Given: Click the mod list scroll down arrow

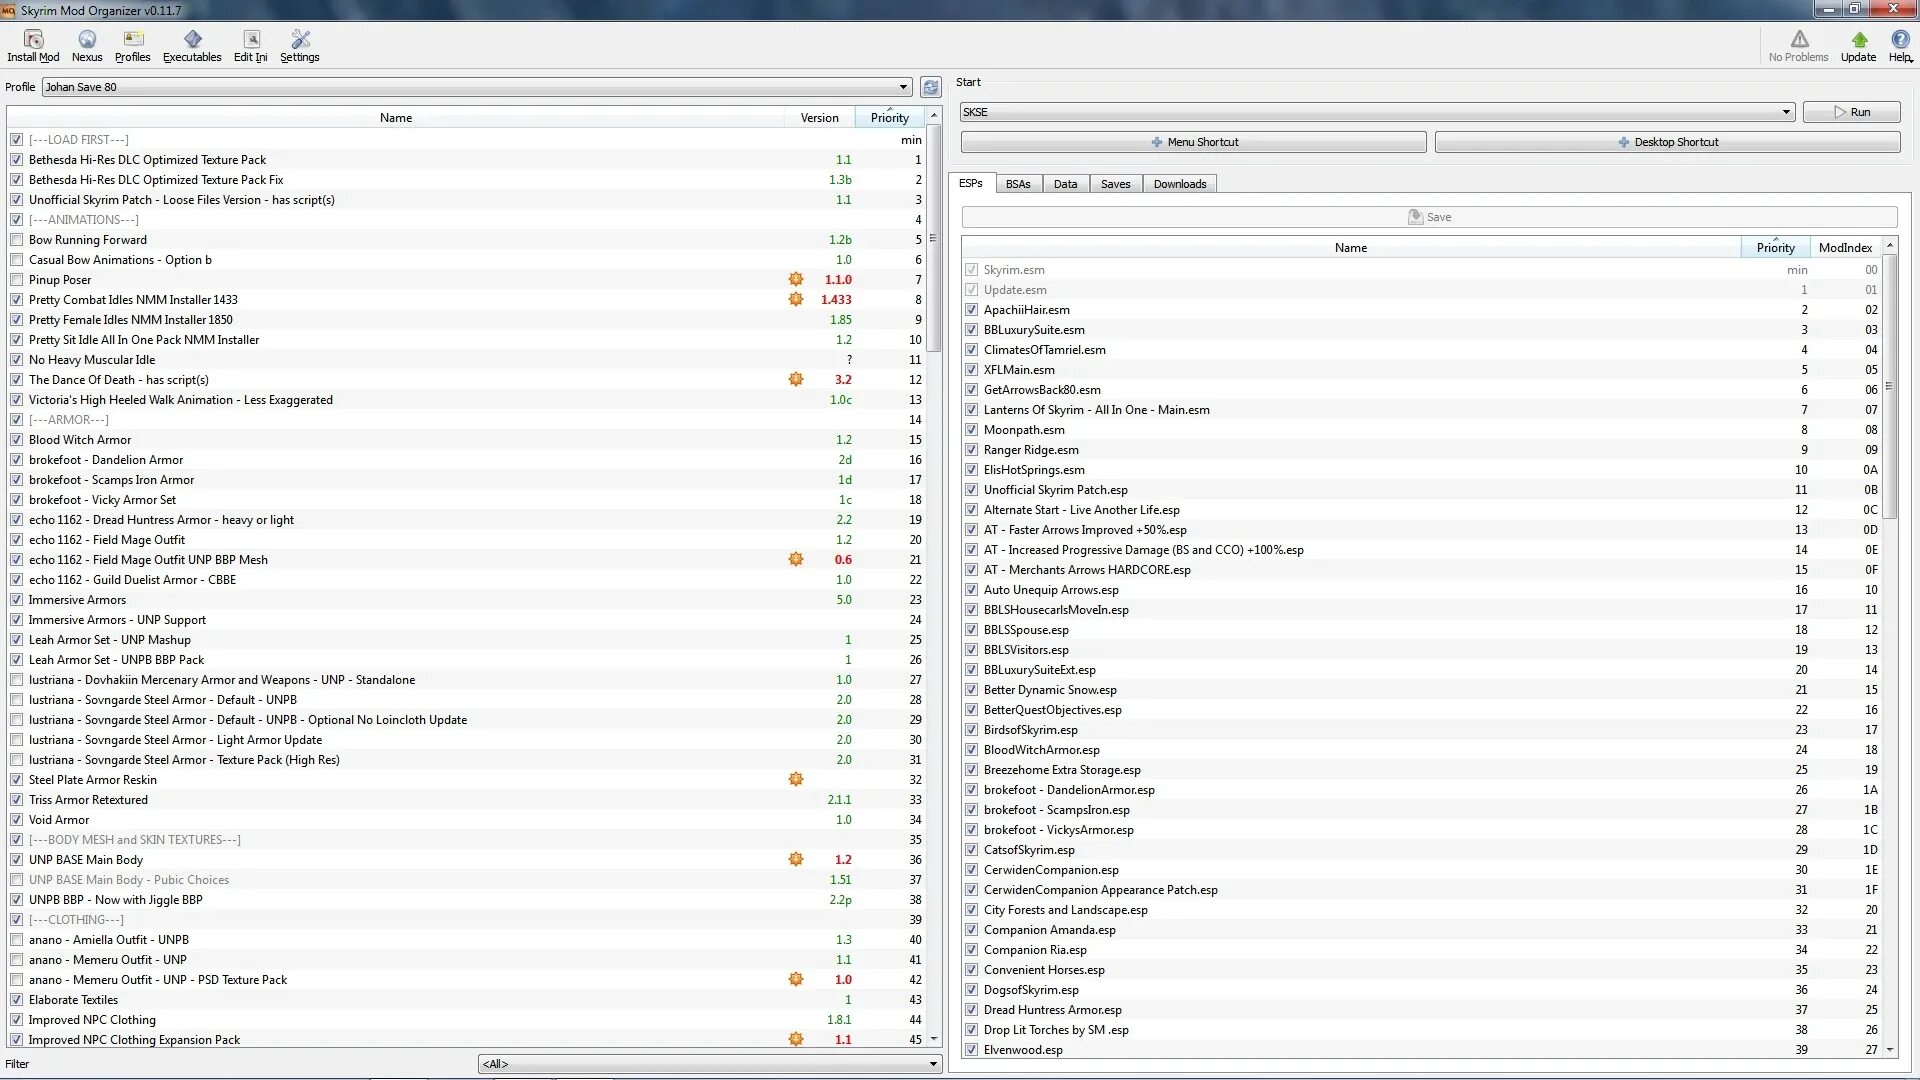Looking at the screenshot, I should (934, 1040).
